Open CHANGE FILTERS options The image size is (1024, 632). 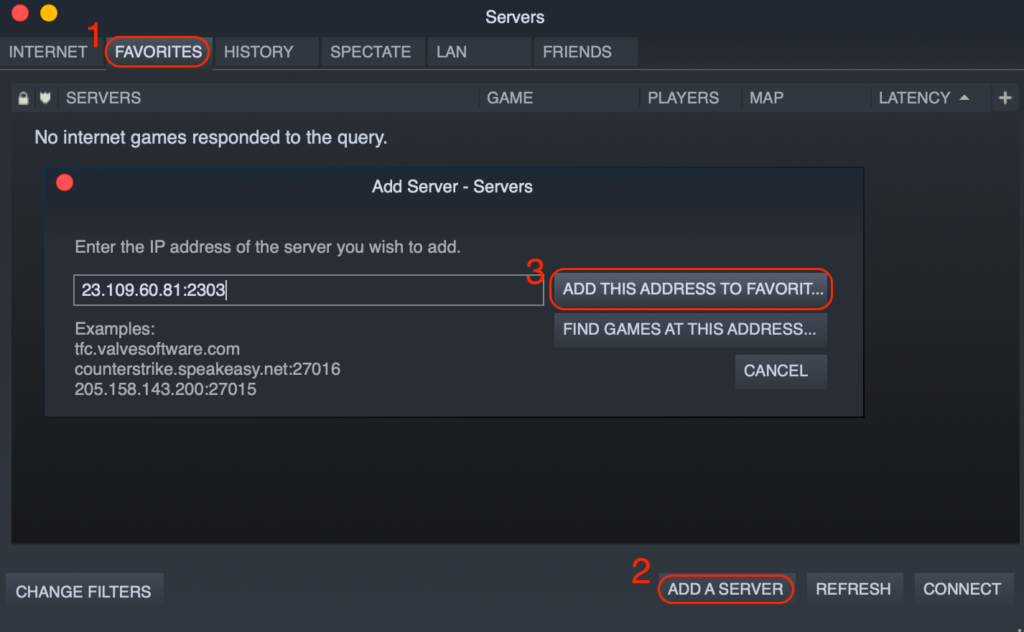click(x=84, y=589)
